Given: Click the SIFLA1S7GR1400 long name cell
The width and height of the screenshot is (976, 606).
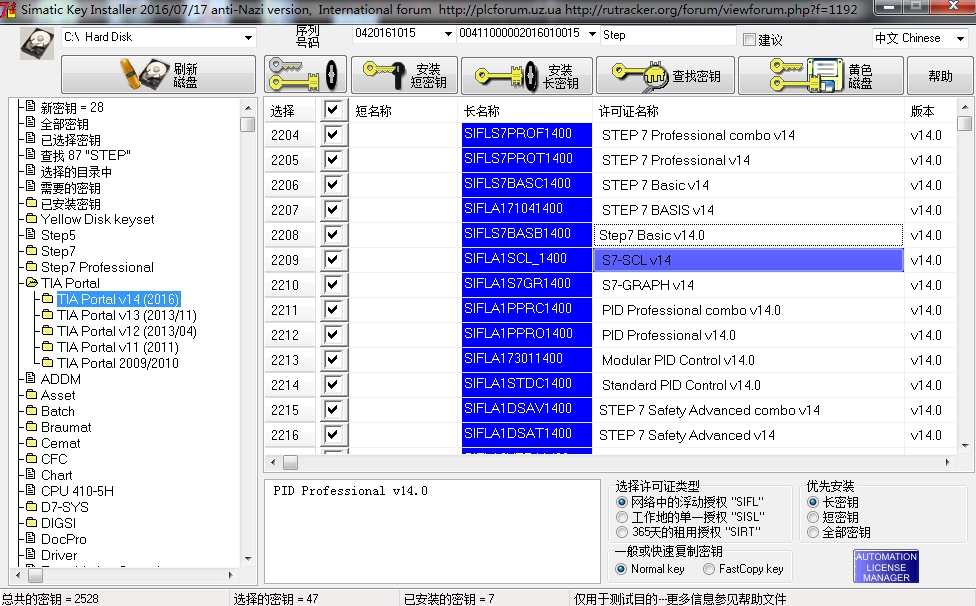Looking at the screenshot, I should click(x=527, y=285).
